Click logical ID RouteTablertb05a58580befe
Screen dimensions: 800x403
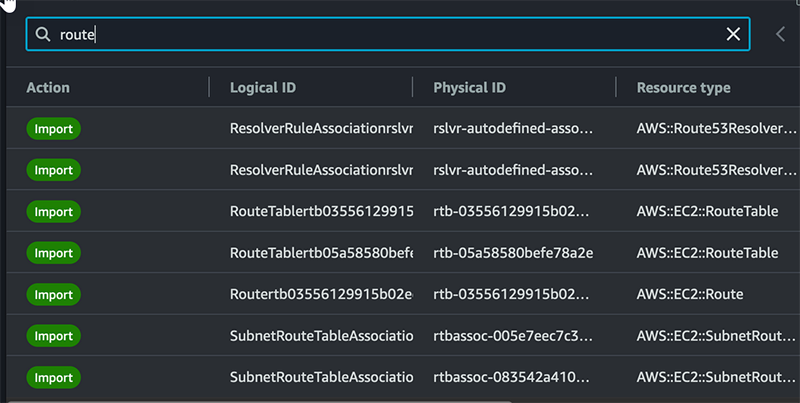320,253
